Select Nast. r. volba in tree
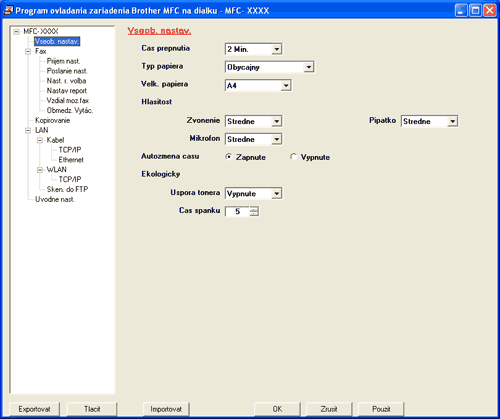This screenshot has width=500, height=419. pyautogui.click(x=66, y=81)
